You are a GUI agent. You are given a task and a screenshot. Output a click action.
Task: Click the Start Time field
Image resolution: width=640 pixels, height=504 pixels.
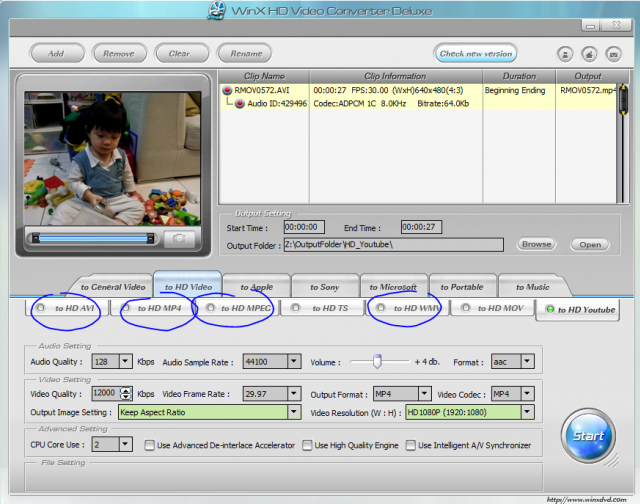(x=304, y=227)
